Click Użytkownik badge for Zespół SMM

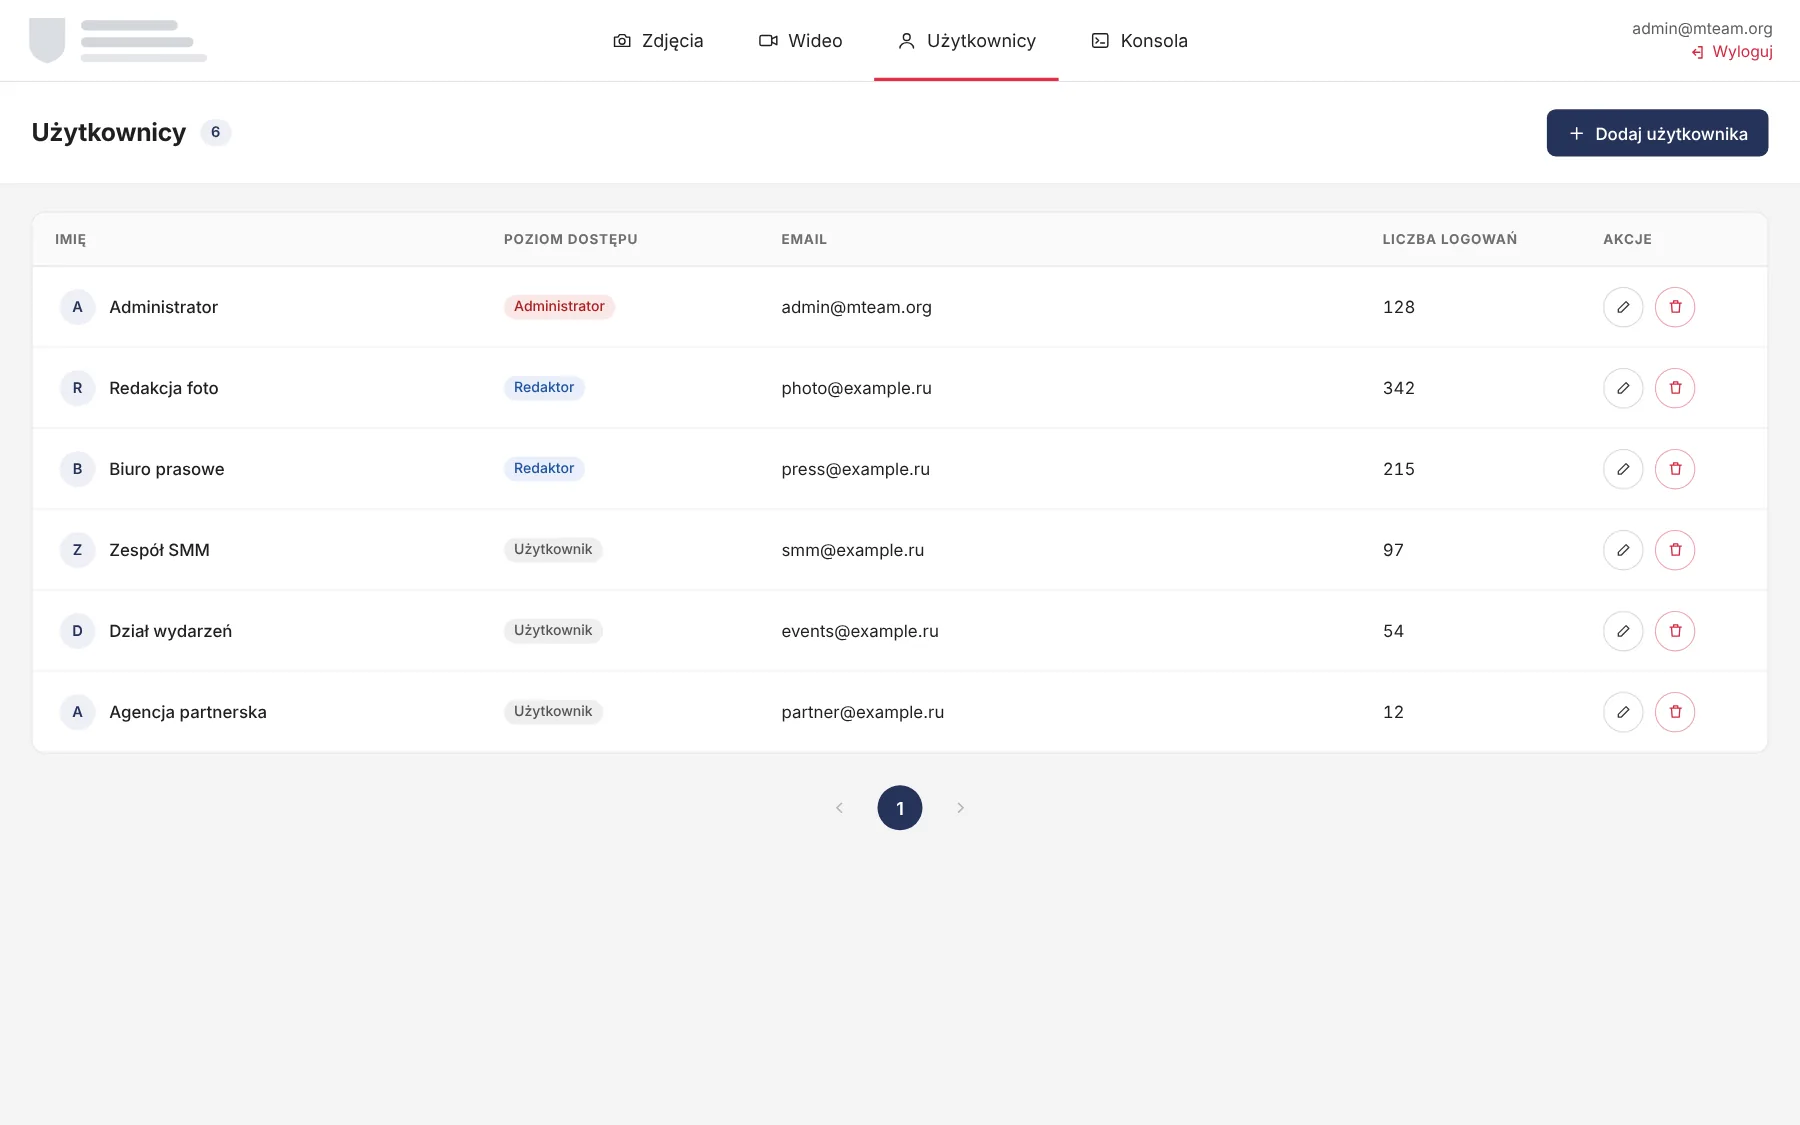click(x=553, y=550)
